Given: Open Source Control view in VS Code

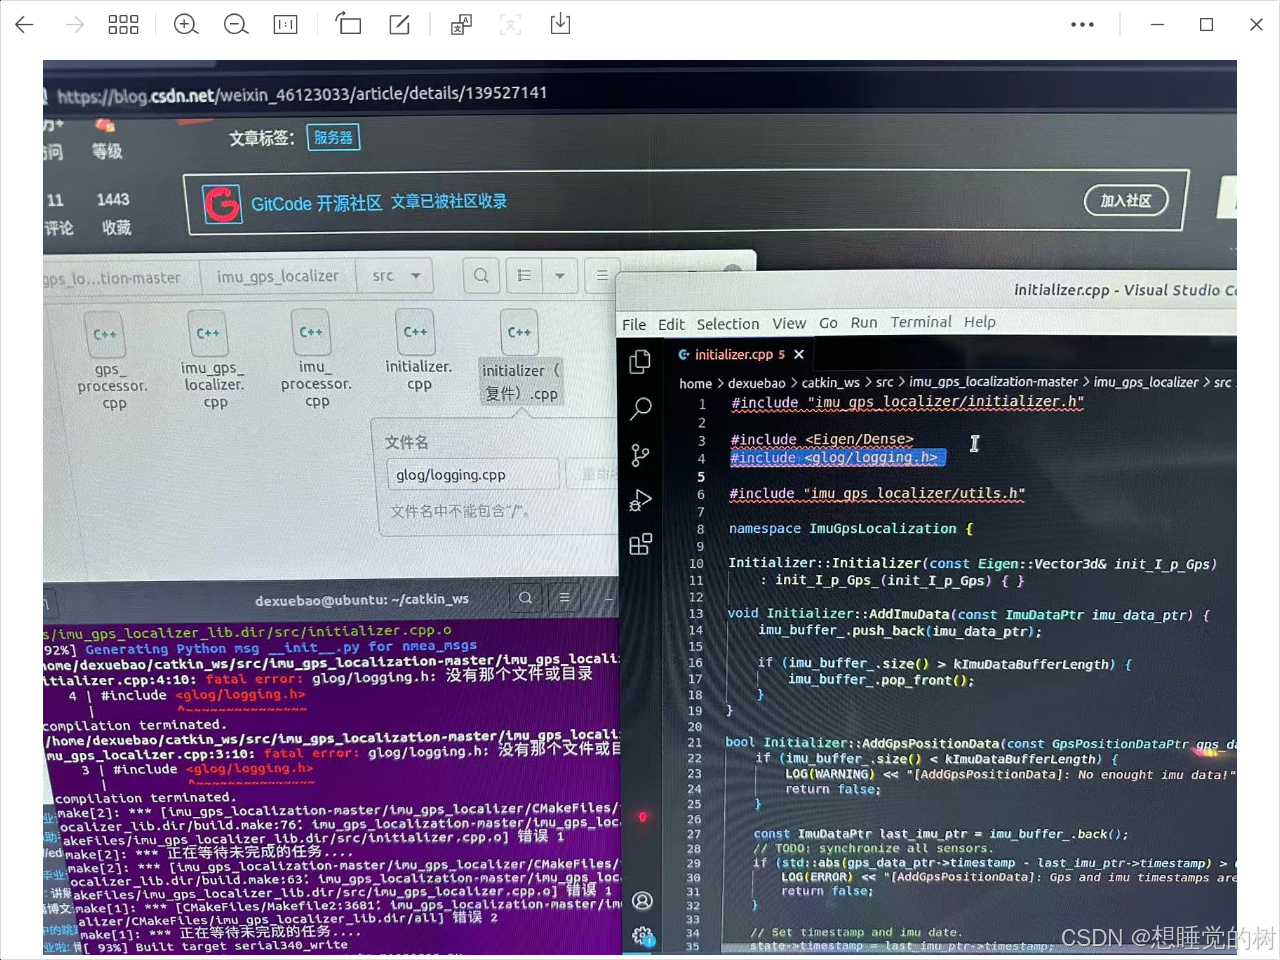Looking at the screenshot, I should point(641,455).
